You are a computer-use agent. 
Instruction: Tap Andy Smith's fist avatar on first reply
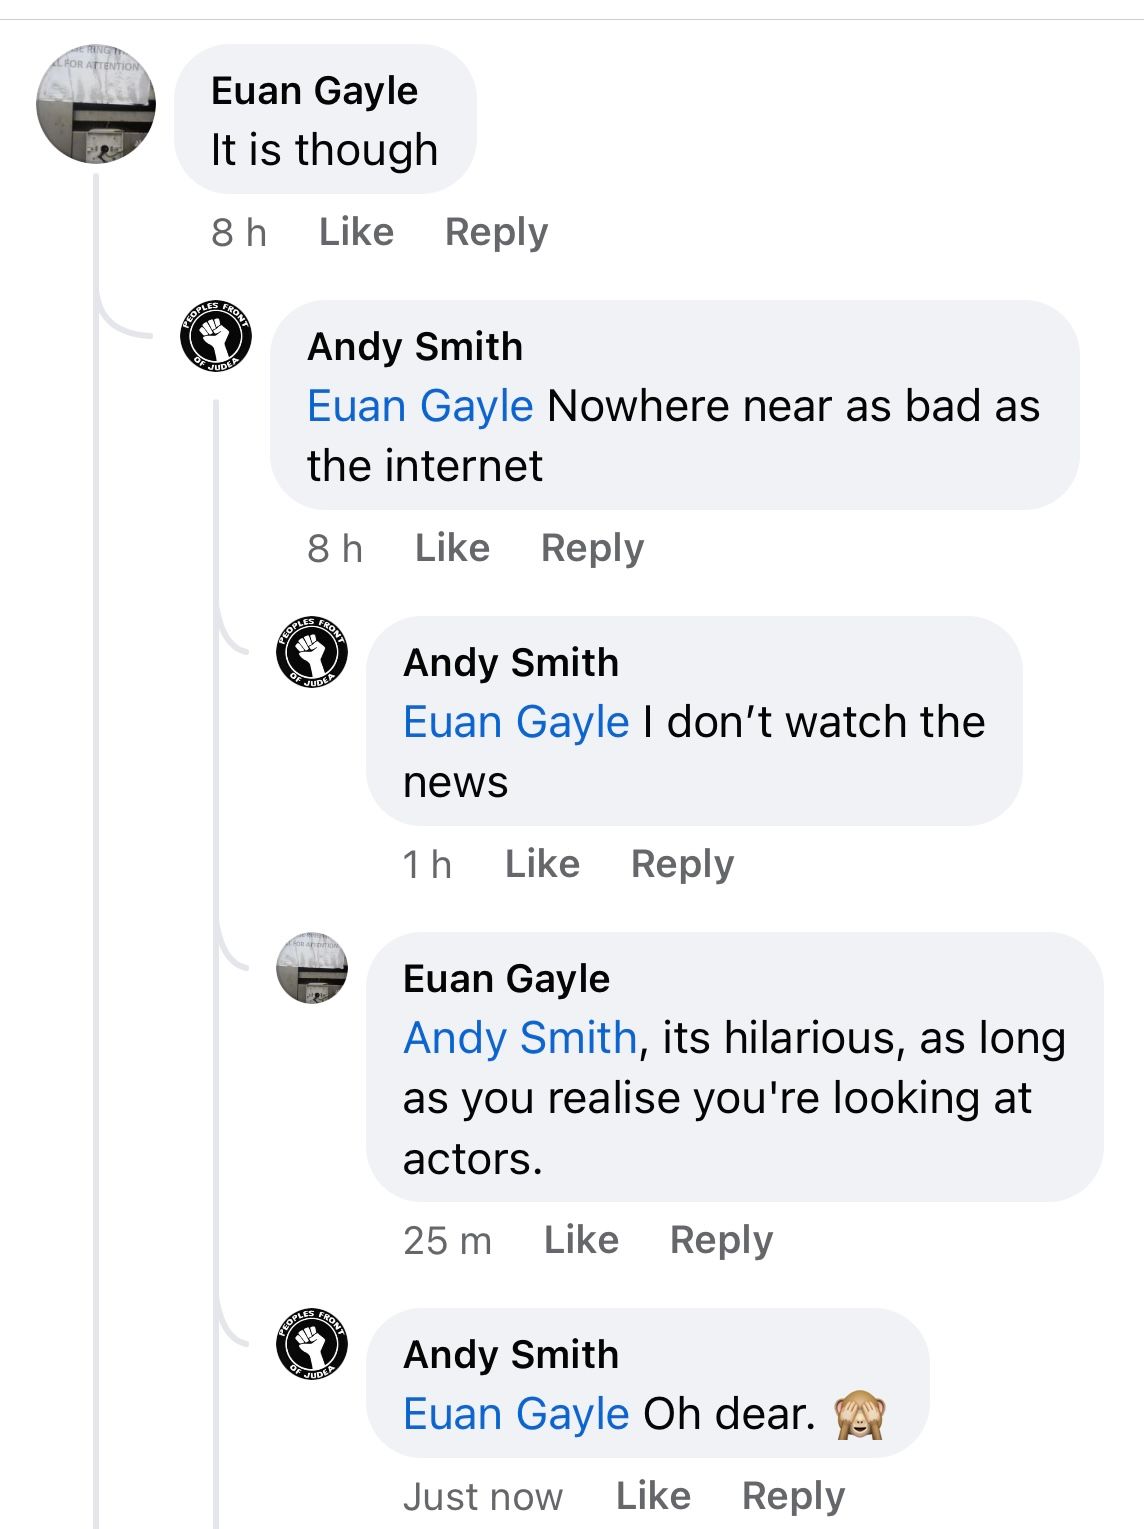pos(215,337)
